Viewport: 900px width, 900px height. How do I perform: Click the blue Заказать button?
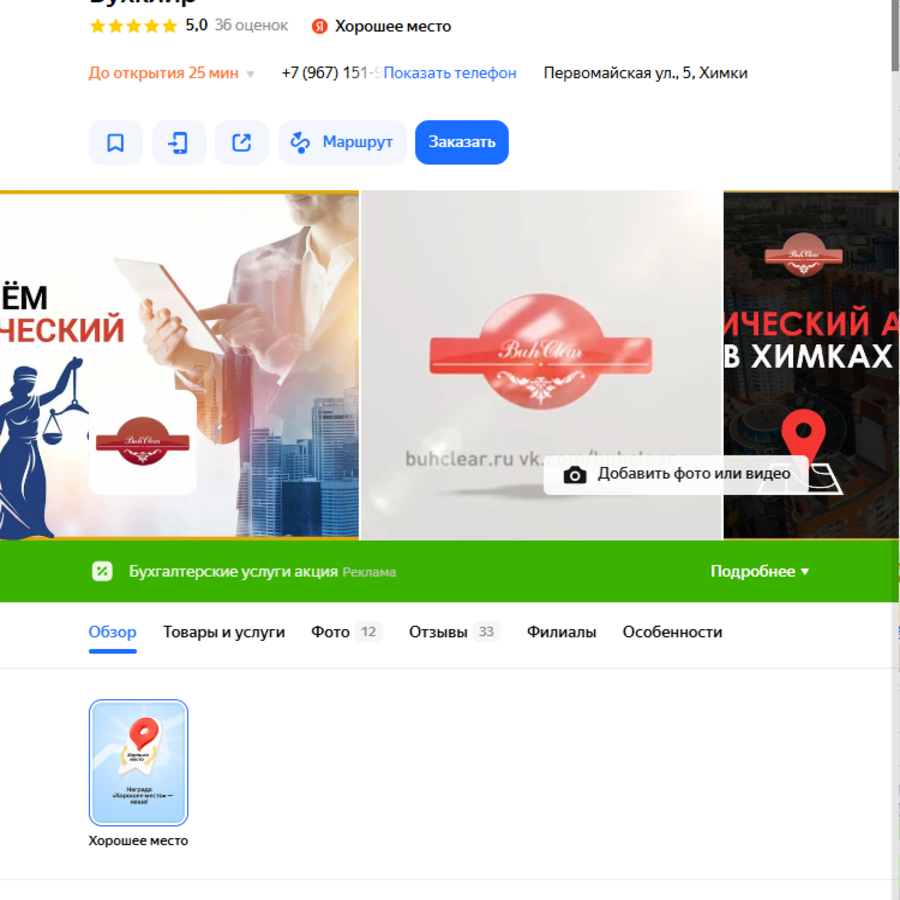pos(461,142)
